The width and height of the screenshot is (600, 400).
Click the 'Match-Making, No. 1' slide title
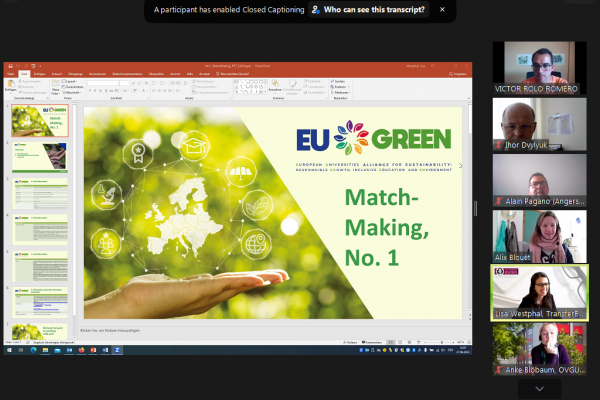click(x=386, y=227)
